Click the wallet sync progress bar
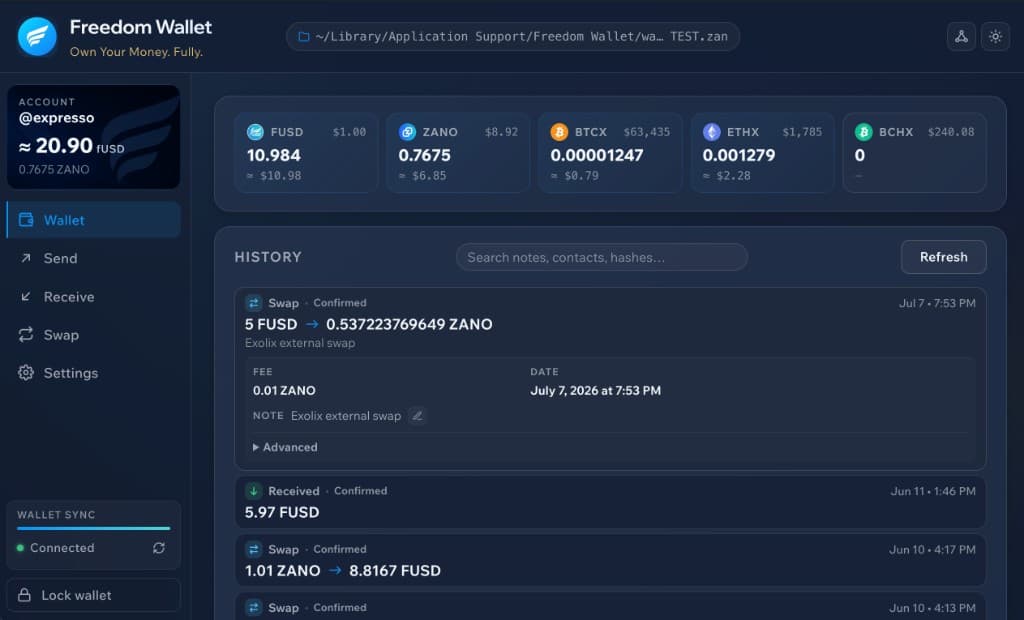 click(x=93, y=528)
